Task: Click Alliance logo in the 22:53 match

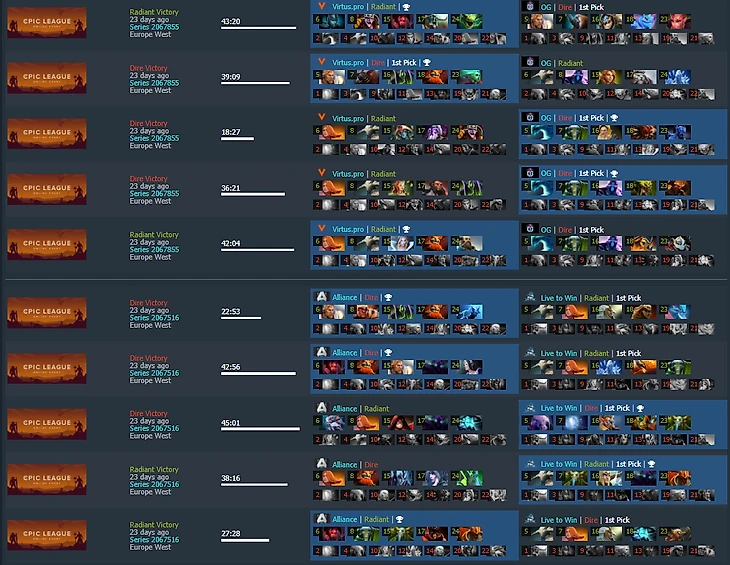Action: [x=321, y=296]
